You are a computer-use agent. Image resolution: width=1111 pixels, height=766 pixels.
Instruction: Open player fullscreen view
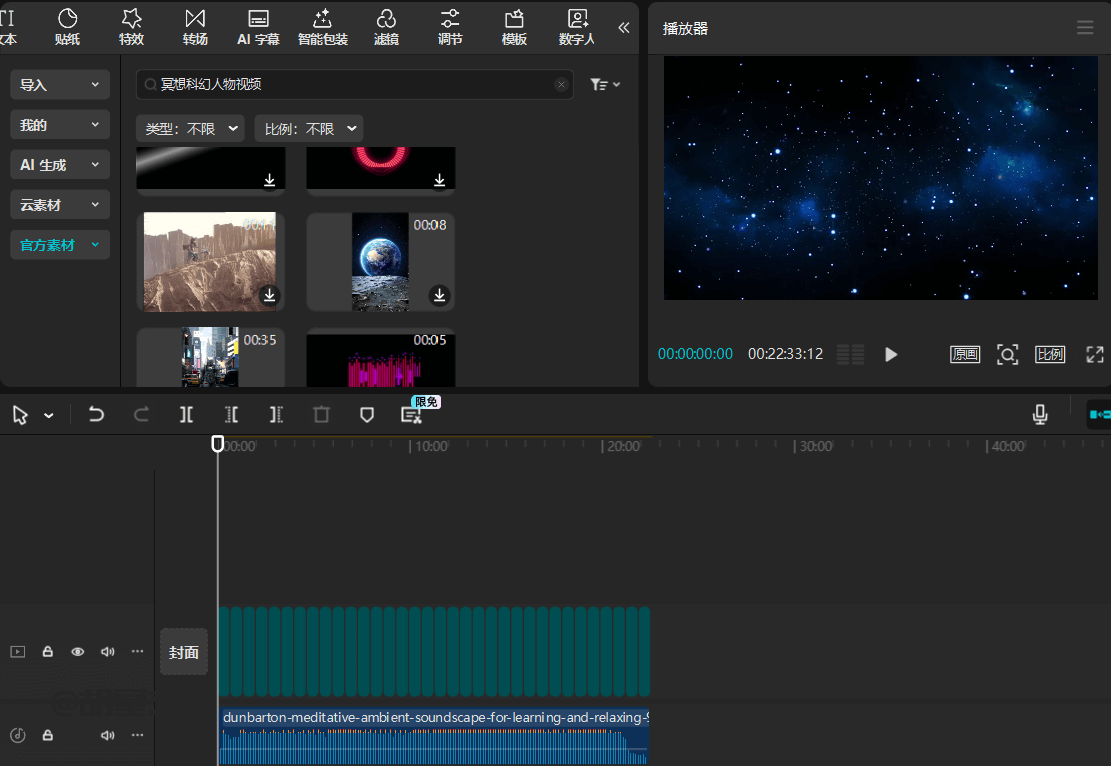(x=1095, y=354)
